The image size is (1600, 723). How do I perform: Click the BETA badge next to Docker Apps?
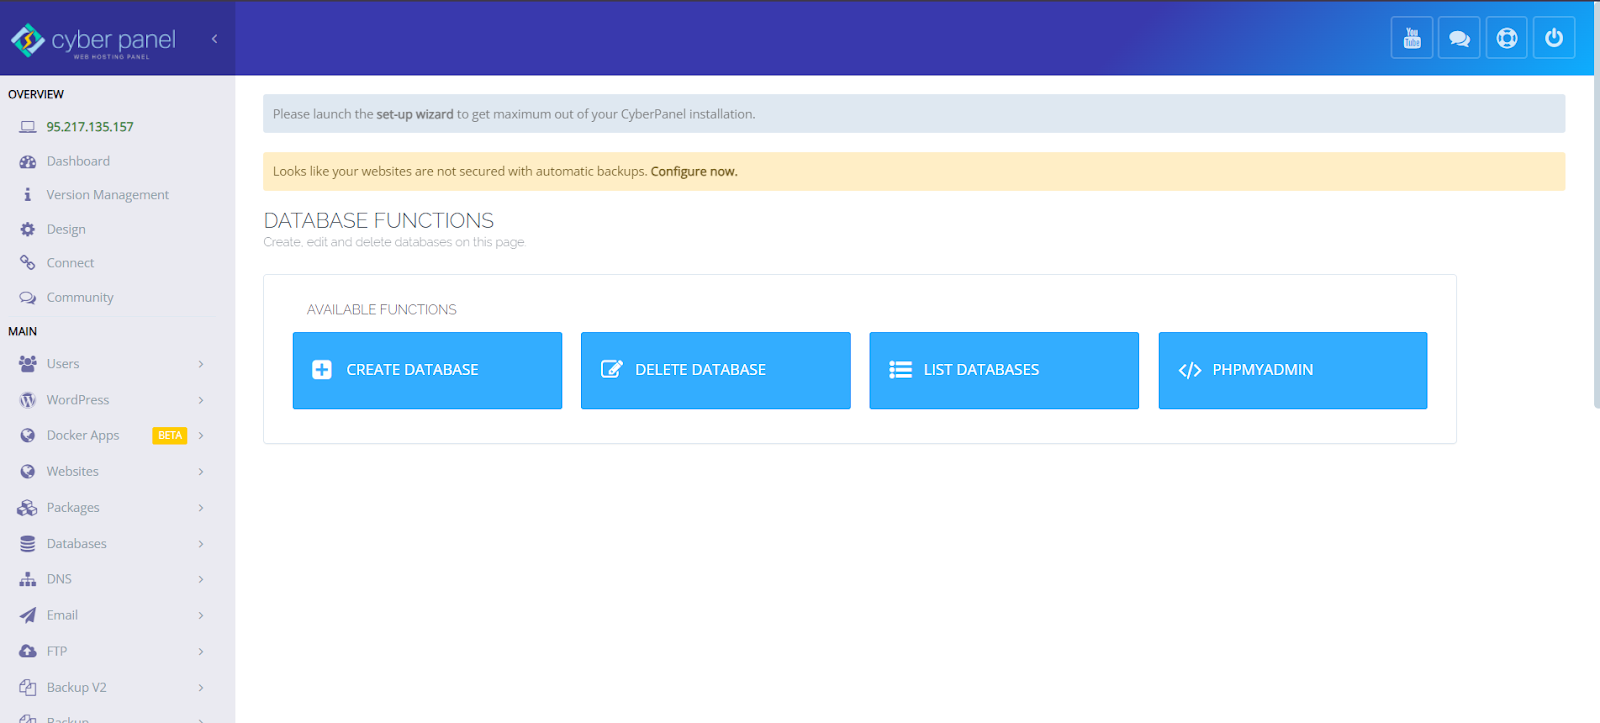tap(170, 436)
